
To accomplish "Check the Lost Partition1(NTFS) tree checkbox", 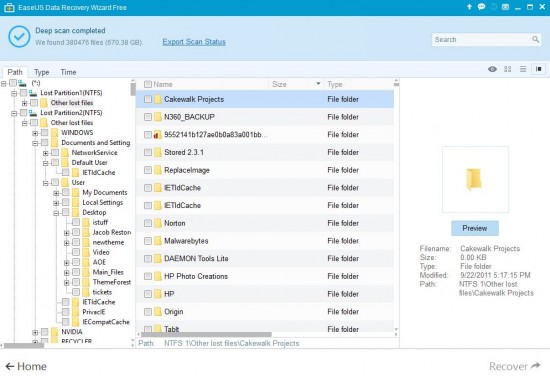I will pyautogui.click(x=24, y=93).
